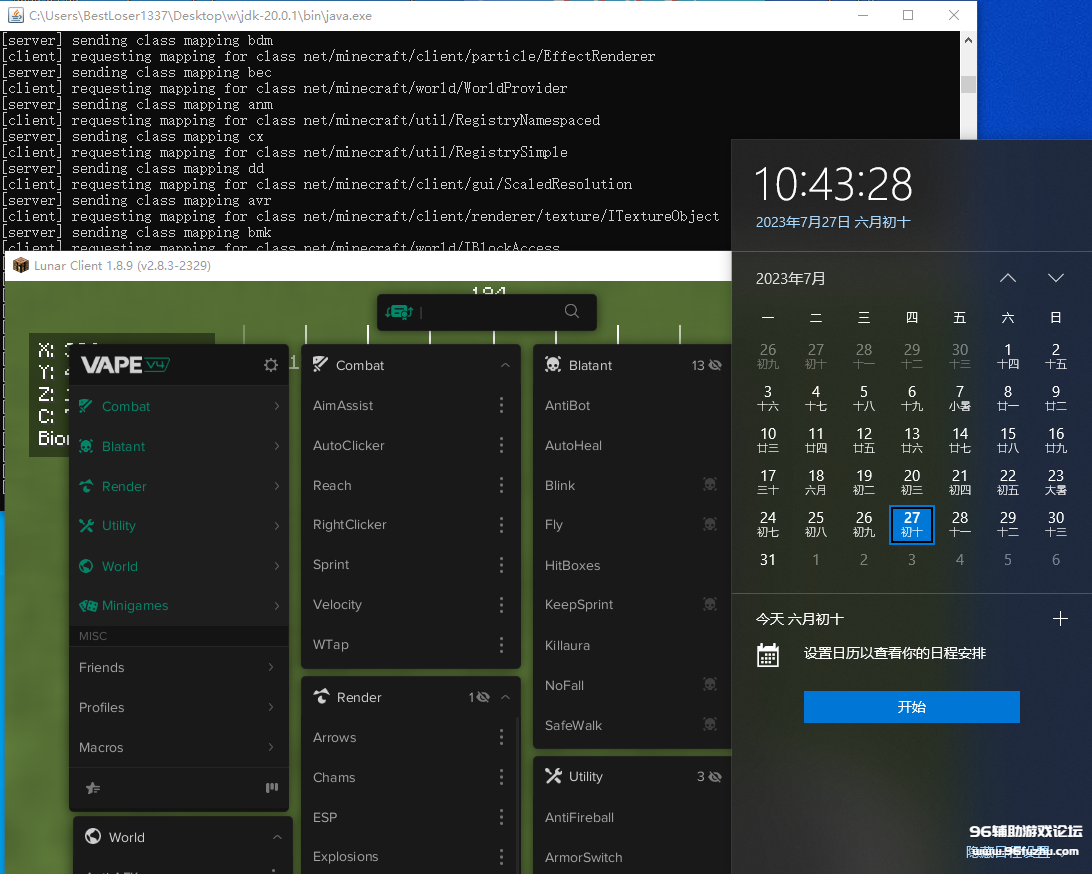
Task: Click the plus icon to add calendar event
Action: [x=1060, y=619]
